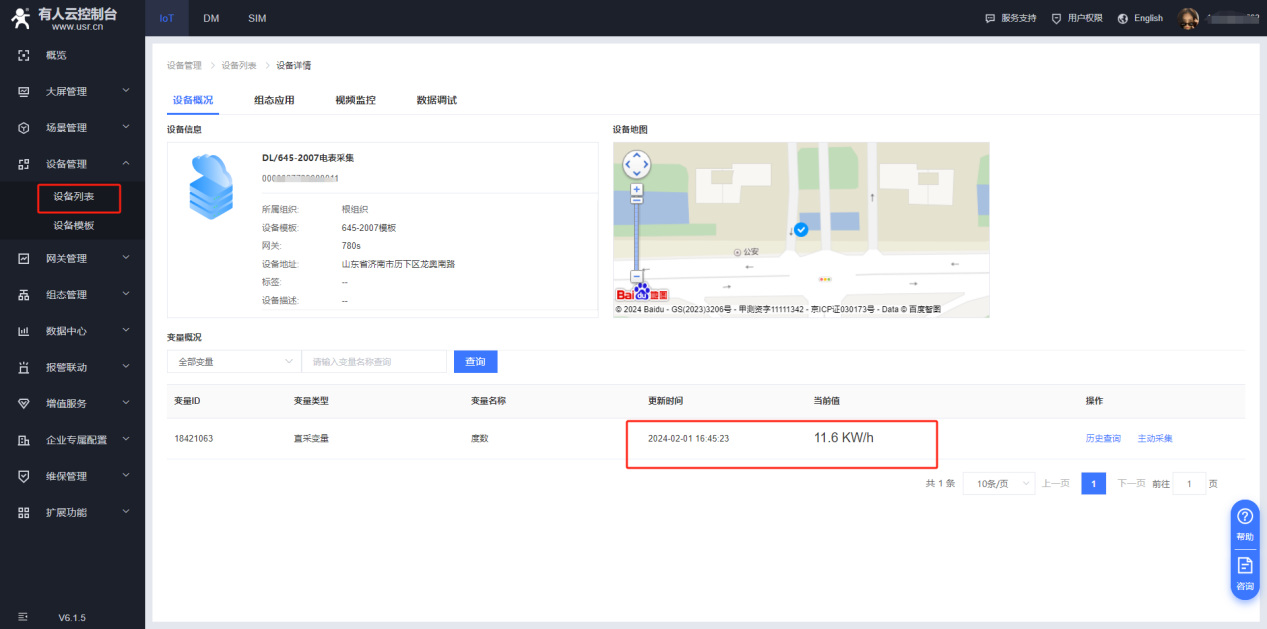The width and height of the screenshot is (1267, 629).
Task: Click the 概览 overview sidebar icon
Action: point(24,55)
